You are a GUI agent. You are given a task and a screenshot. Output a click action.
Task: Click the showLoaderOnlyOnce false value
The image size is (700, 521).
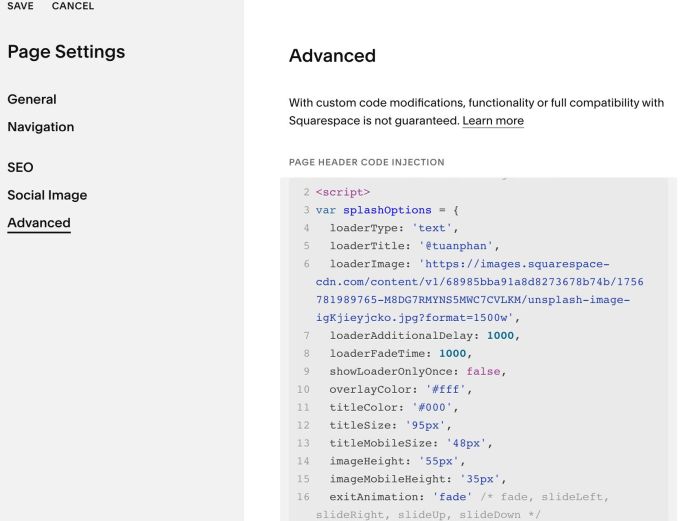tap(483, 371)
